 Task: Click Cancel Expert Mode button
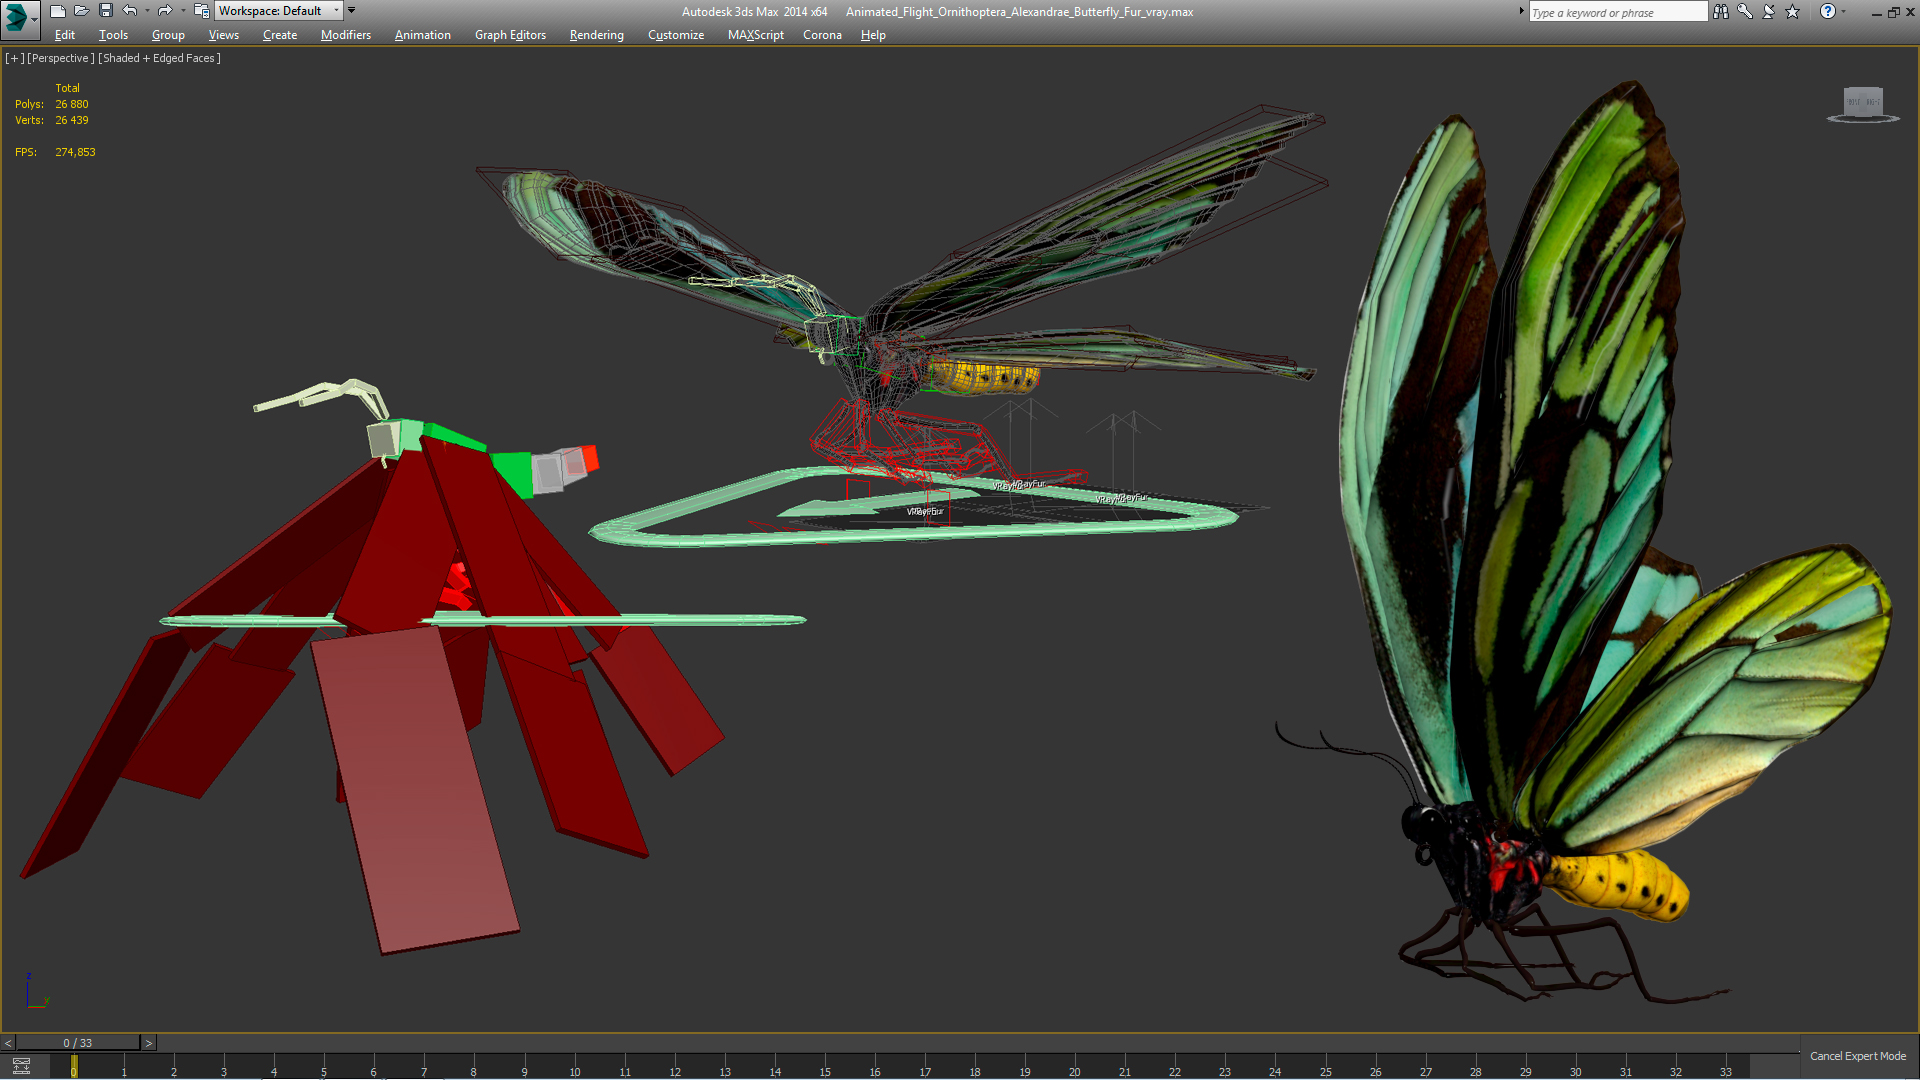pyautogui.click(x=1857, y=1056)
